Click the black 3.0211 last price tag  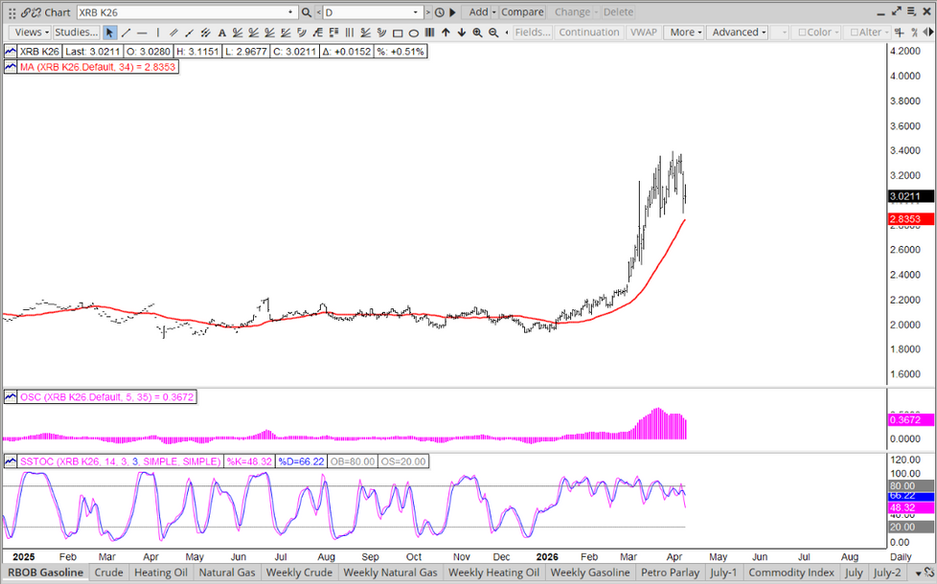coord(911,196)
